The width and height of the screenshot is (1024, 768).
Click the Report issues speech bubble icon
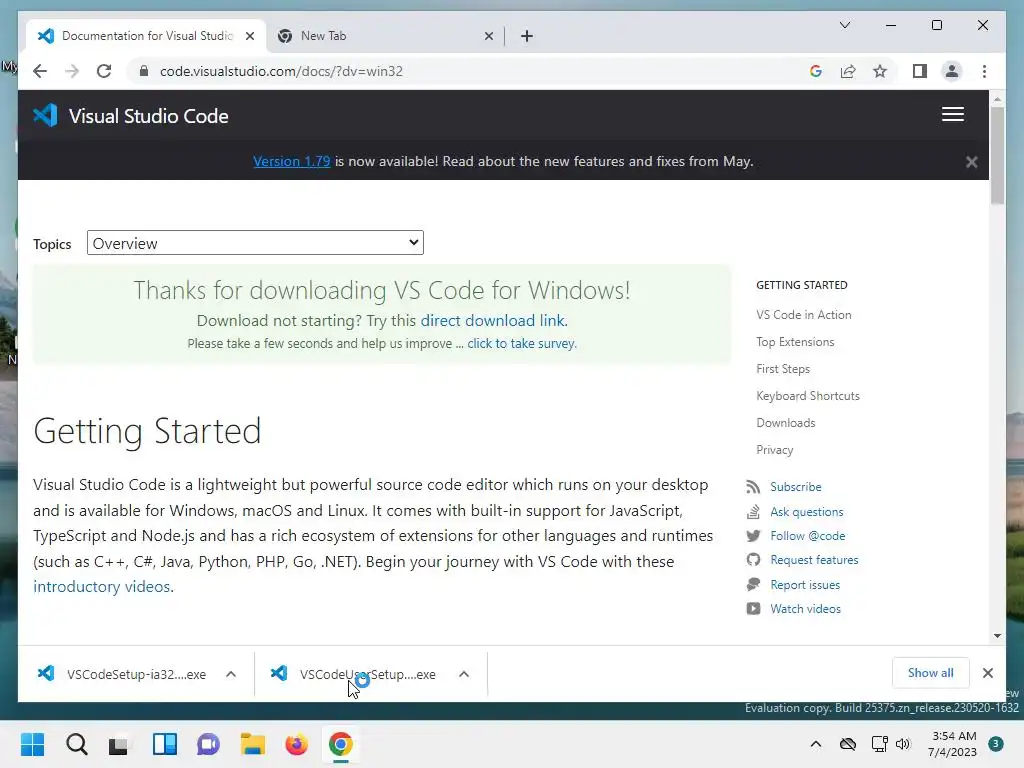[x=753, y=584]
